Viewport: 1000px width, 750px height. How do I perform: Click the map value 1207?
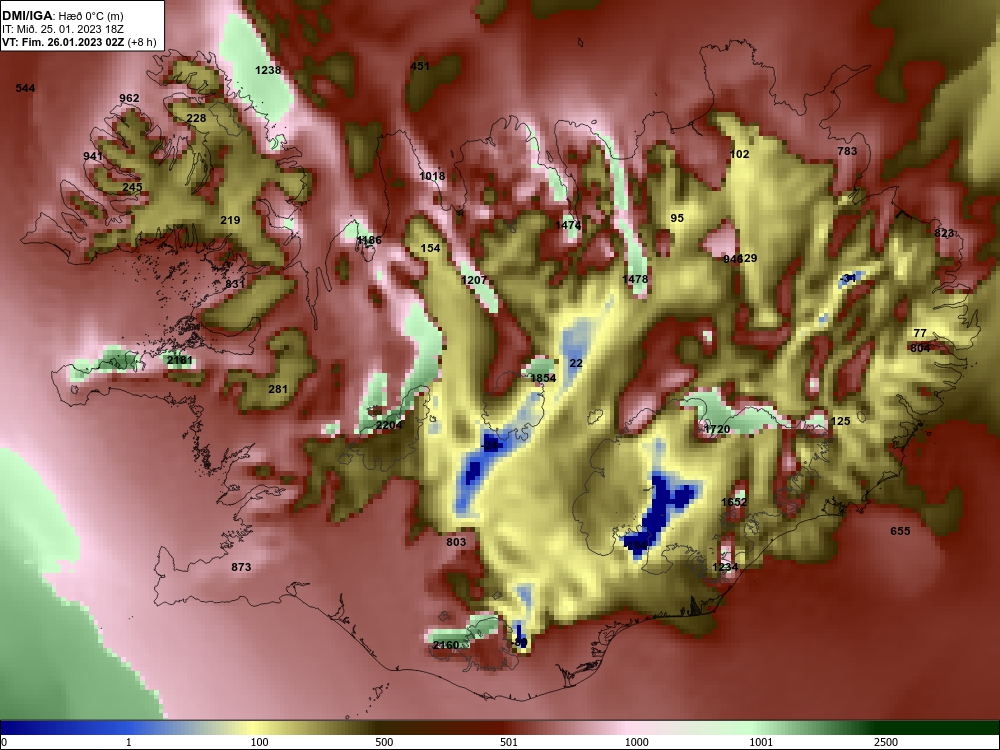(x=474, y=280)
